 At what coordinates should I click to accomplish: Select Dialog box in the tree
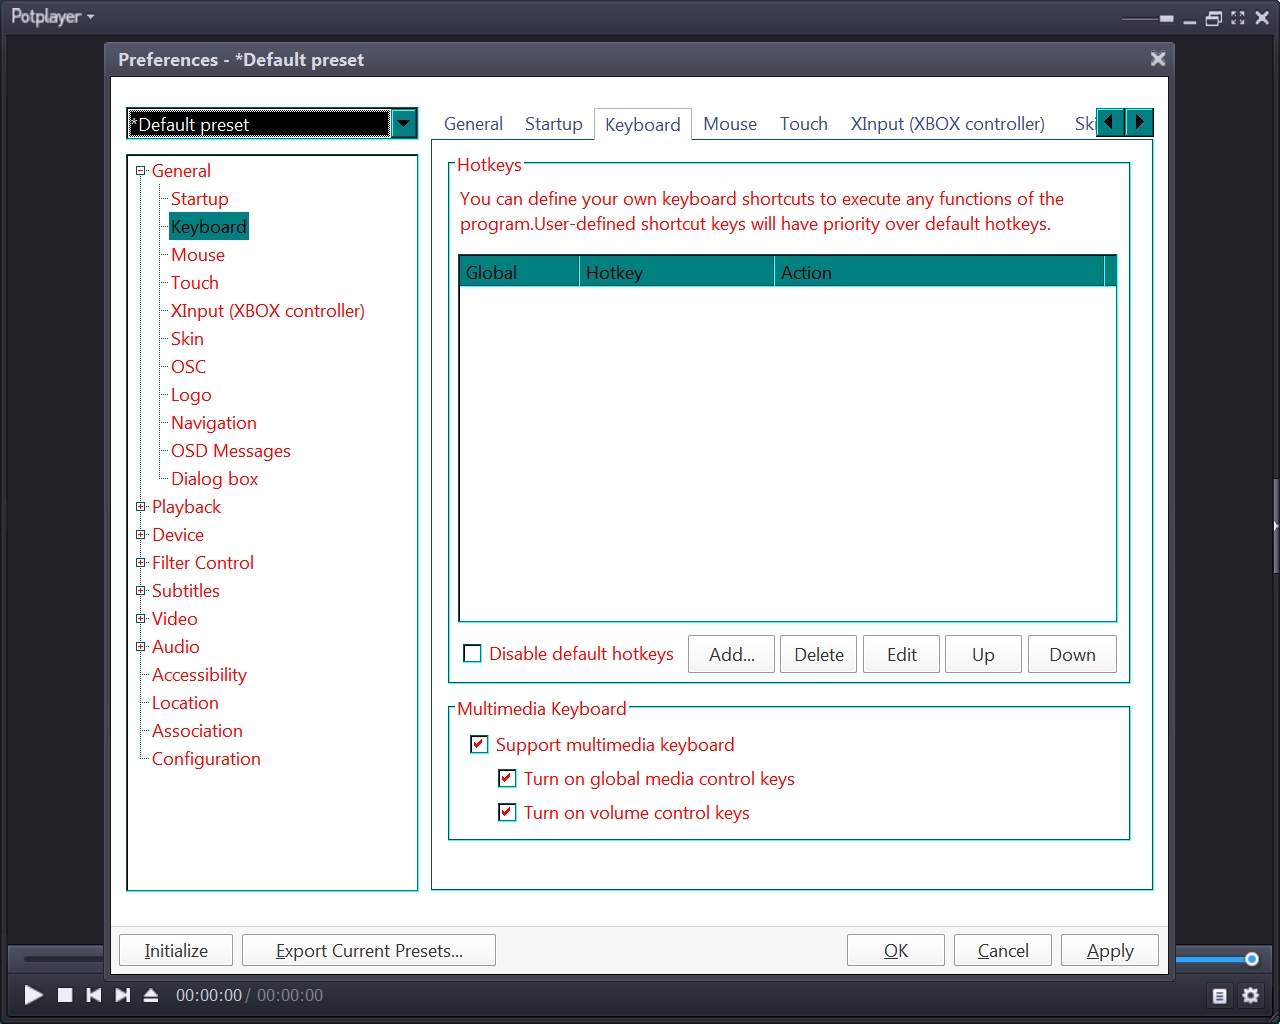(x=214, y=479)
